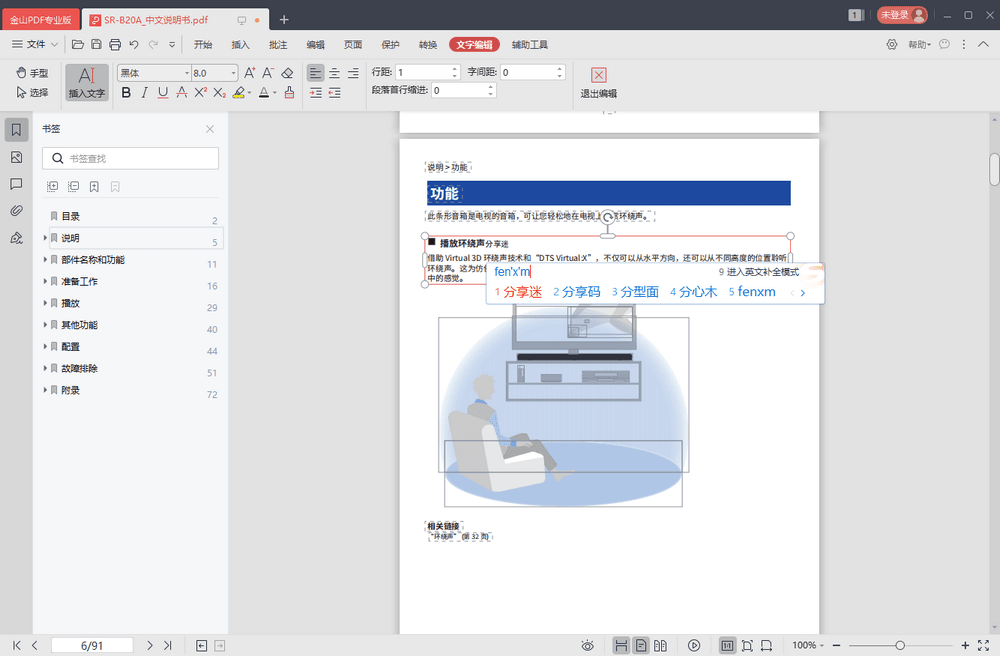This screenshot has height=656, width=1000.
Task: Open the 文件 menu
Action: click(35, 45)
